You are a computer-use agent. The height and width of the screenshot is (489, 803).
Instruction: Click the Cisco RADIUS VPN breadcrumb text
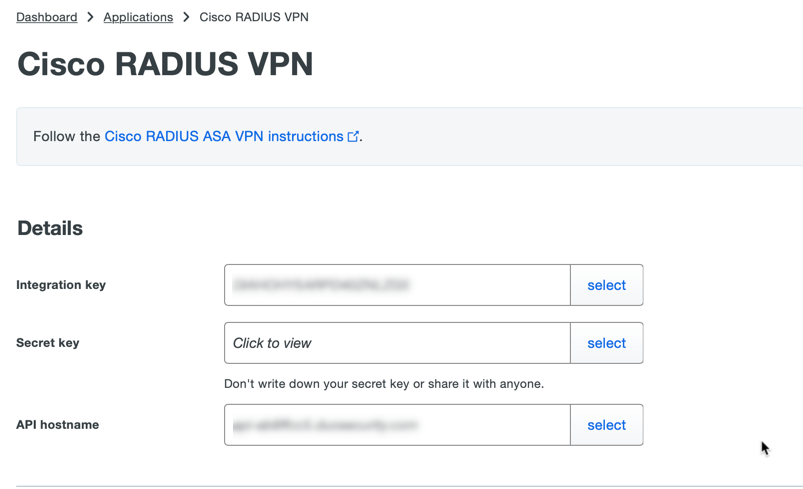tap(254, 17)
